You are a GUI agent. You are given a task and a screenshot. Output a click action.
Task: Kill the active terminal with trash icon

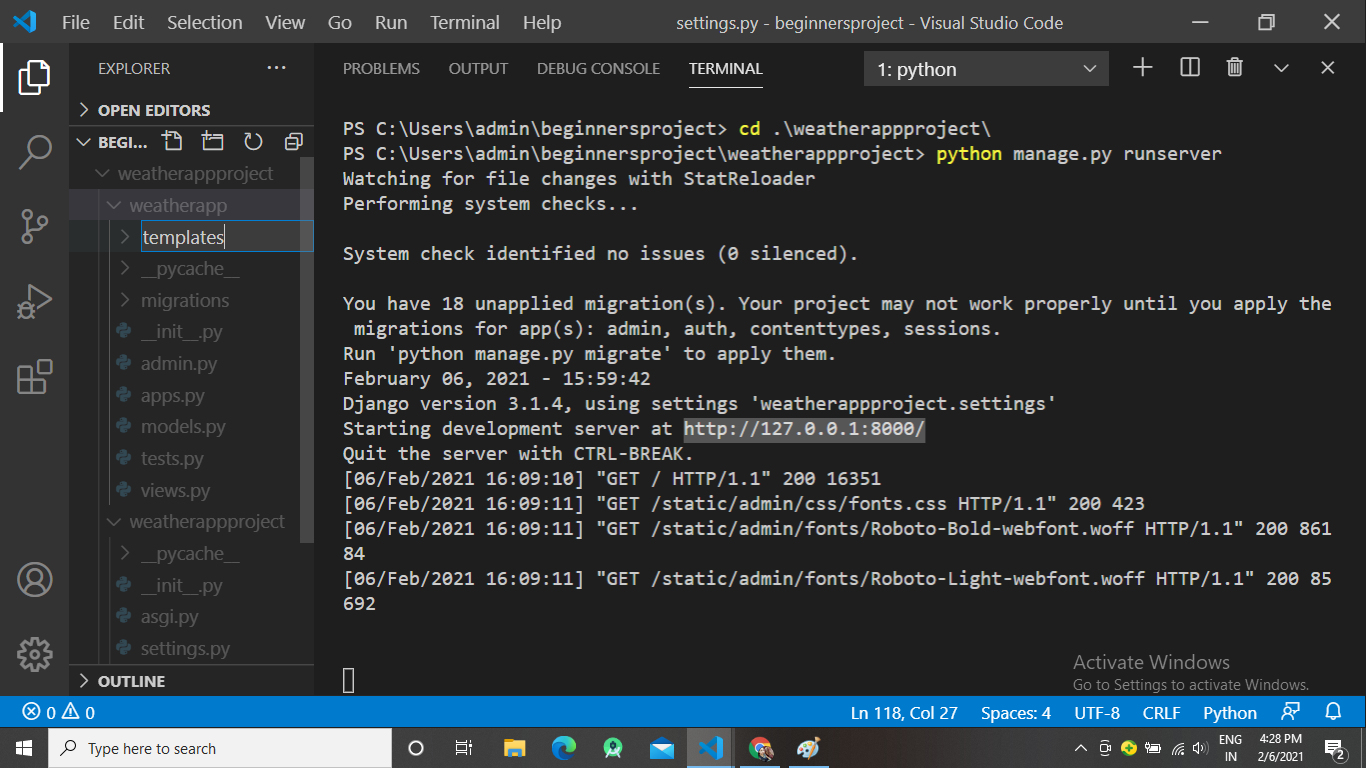pyautogui.click(x=1234, y=67)
